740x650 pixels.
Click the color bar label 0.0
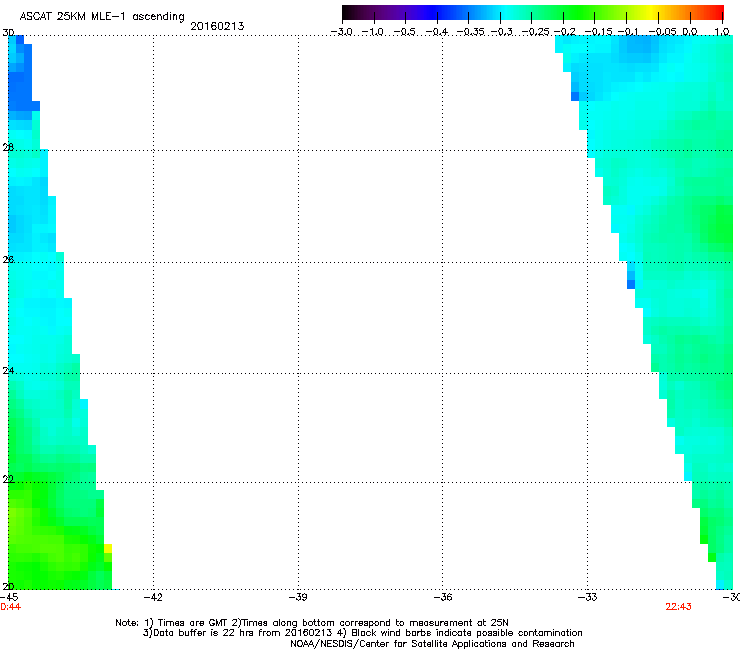coord(690,32)
